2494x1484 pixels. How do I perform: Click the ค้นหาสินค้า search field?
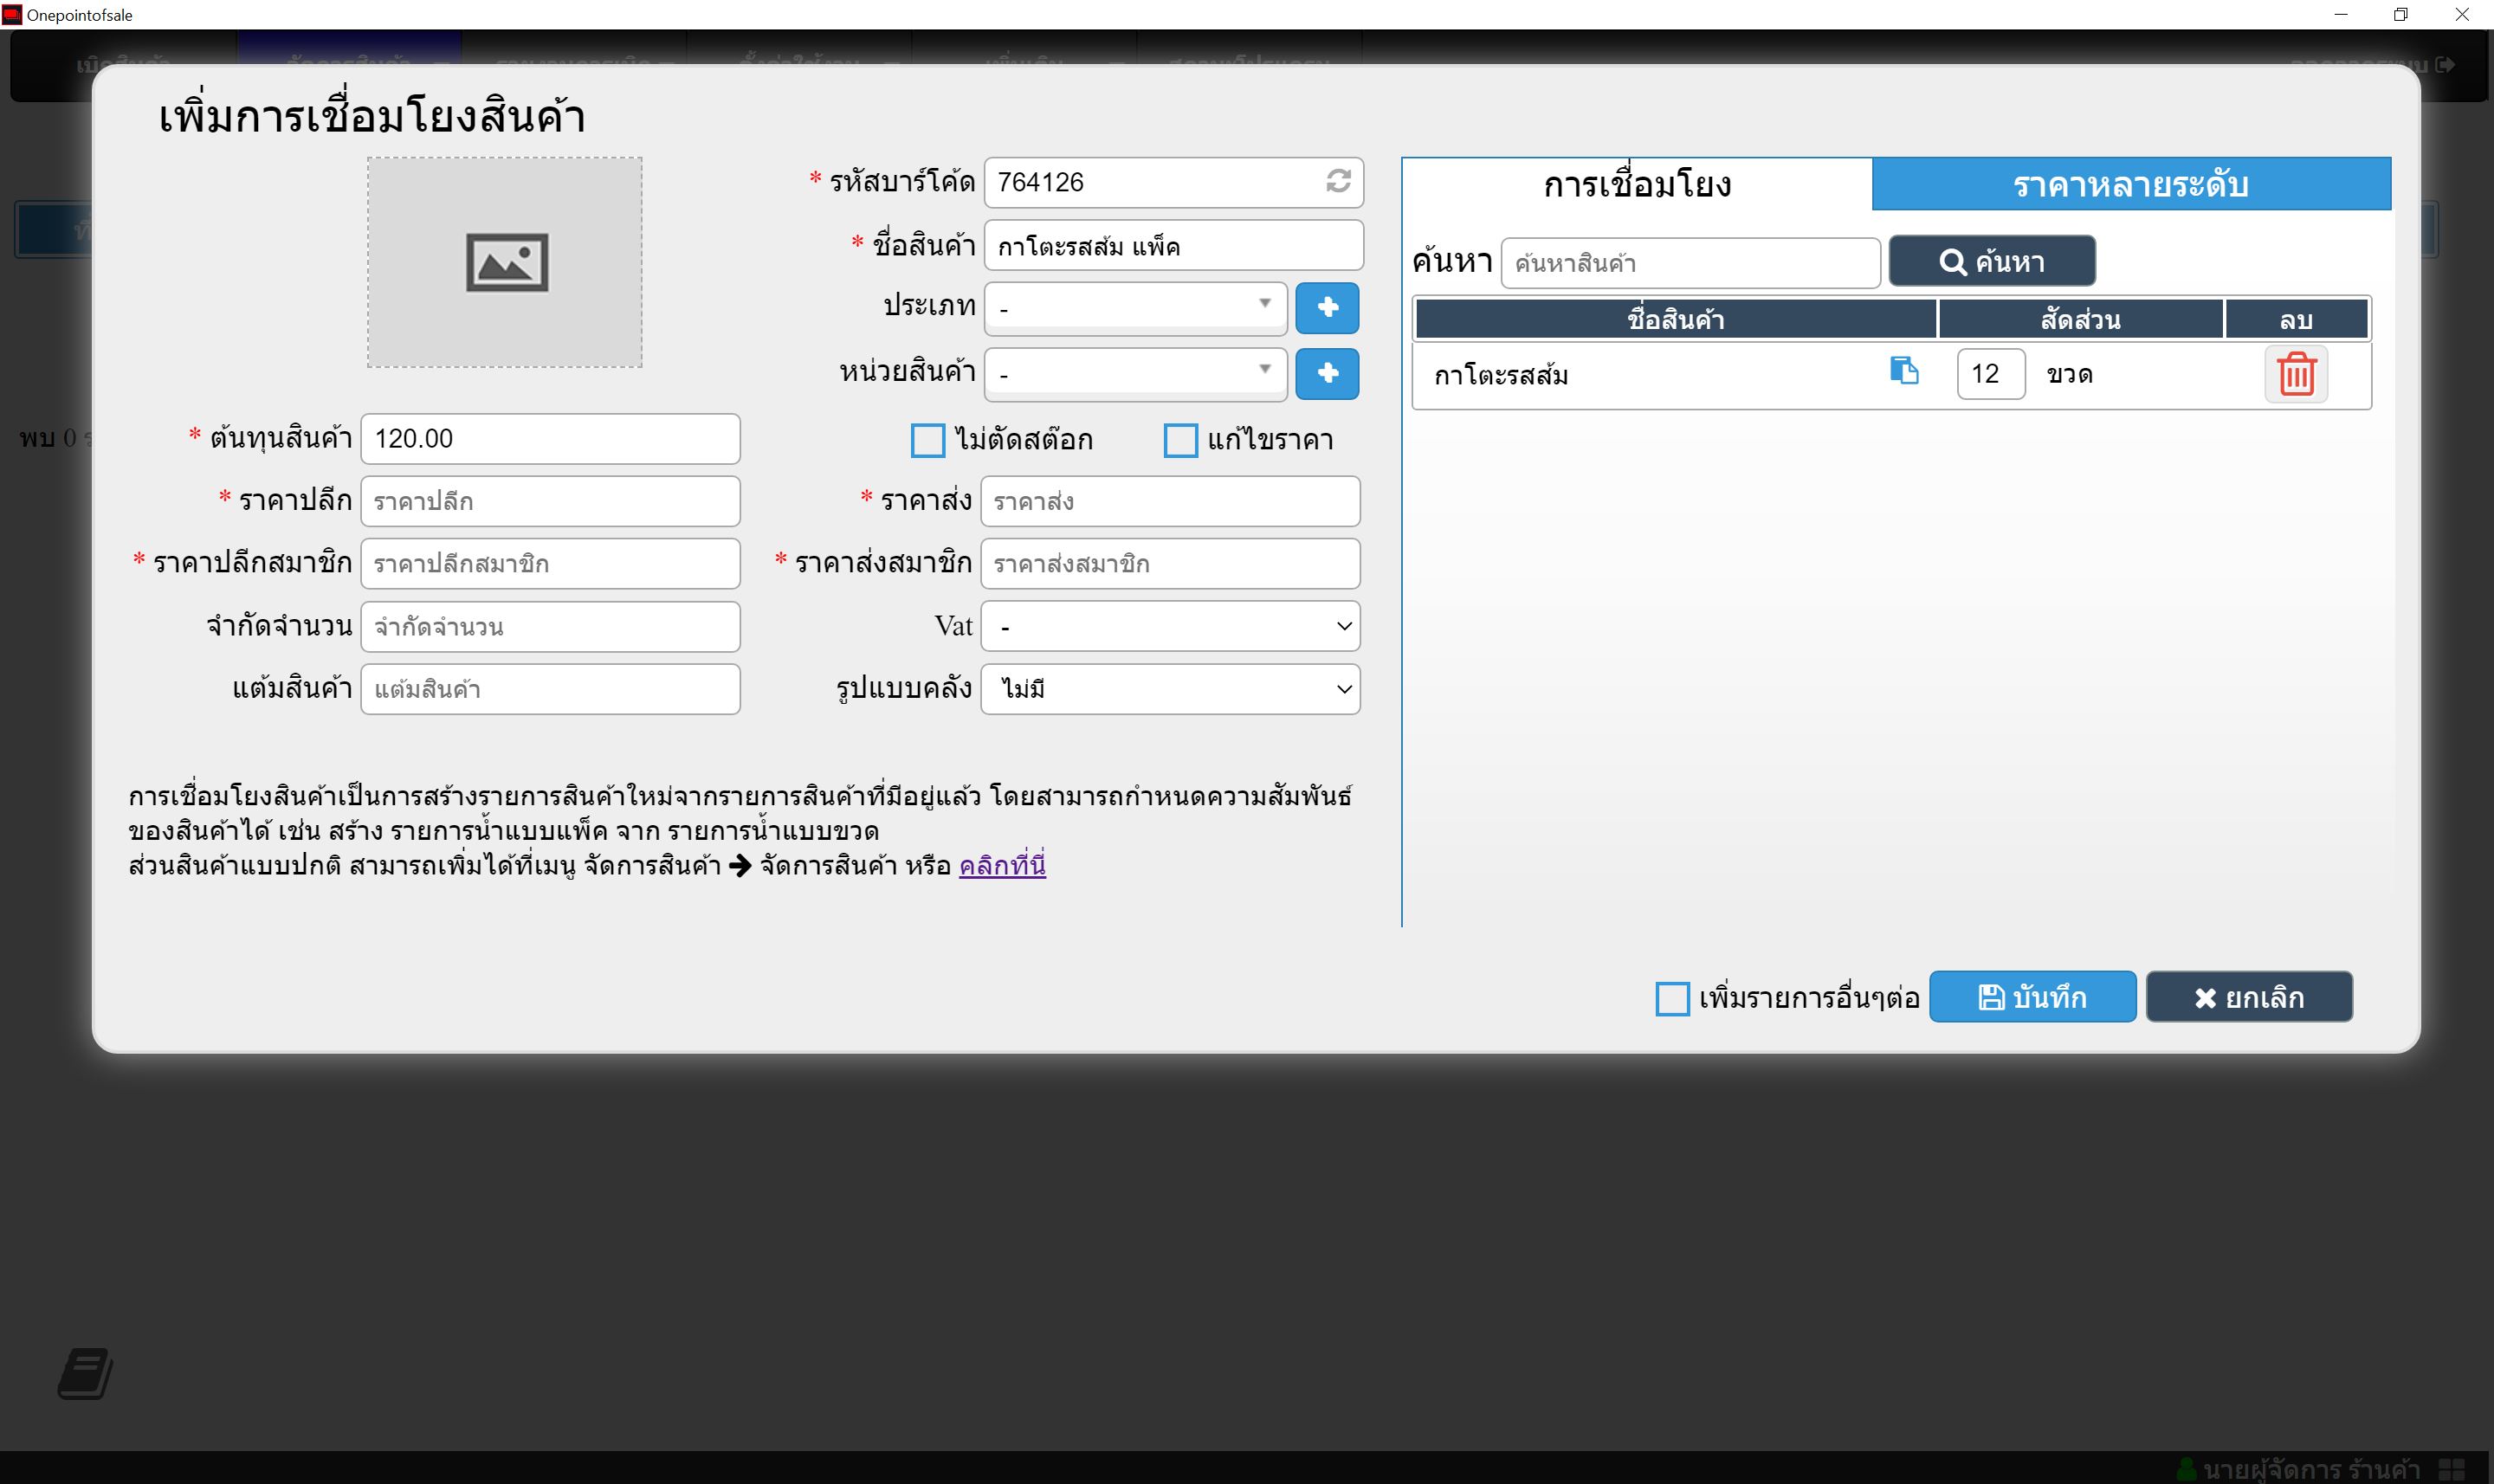coord(1691,263)
